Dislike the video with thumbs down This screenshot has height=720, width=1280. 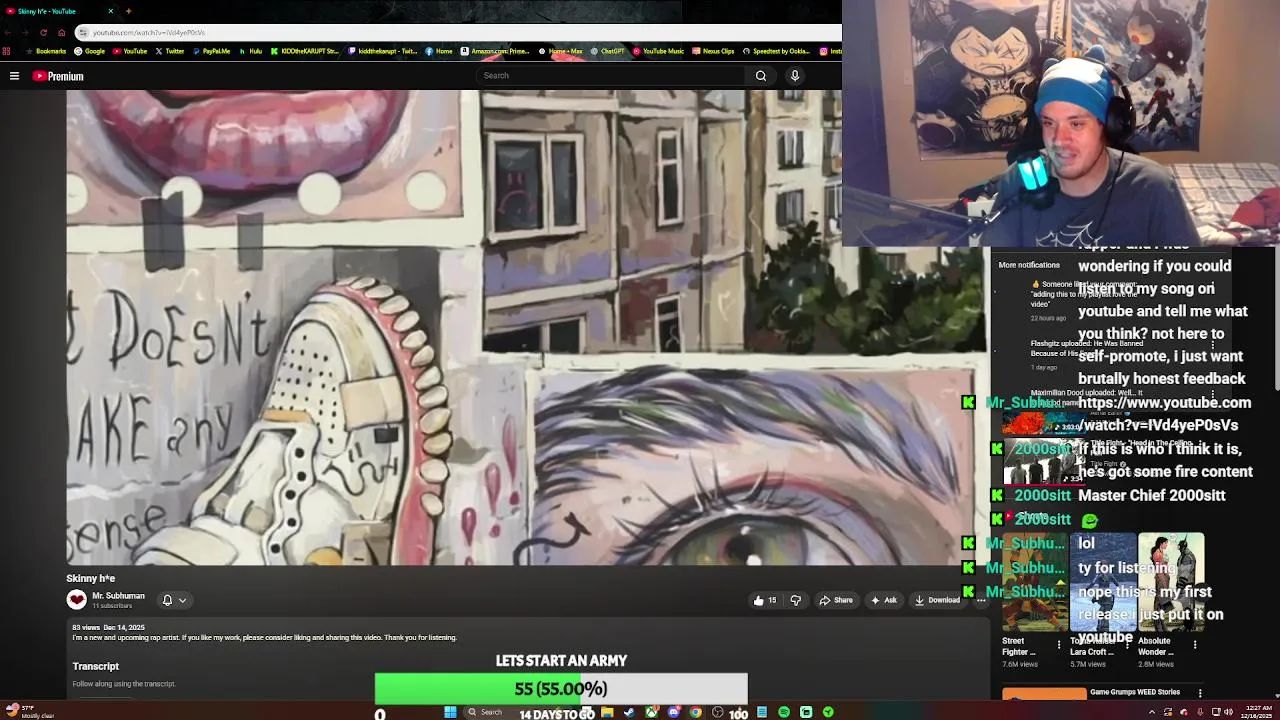coord(796,600)
